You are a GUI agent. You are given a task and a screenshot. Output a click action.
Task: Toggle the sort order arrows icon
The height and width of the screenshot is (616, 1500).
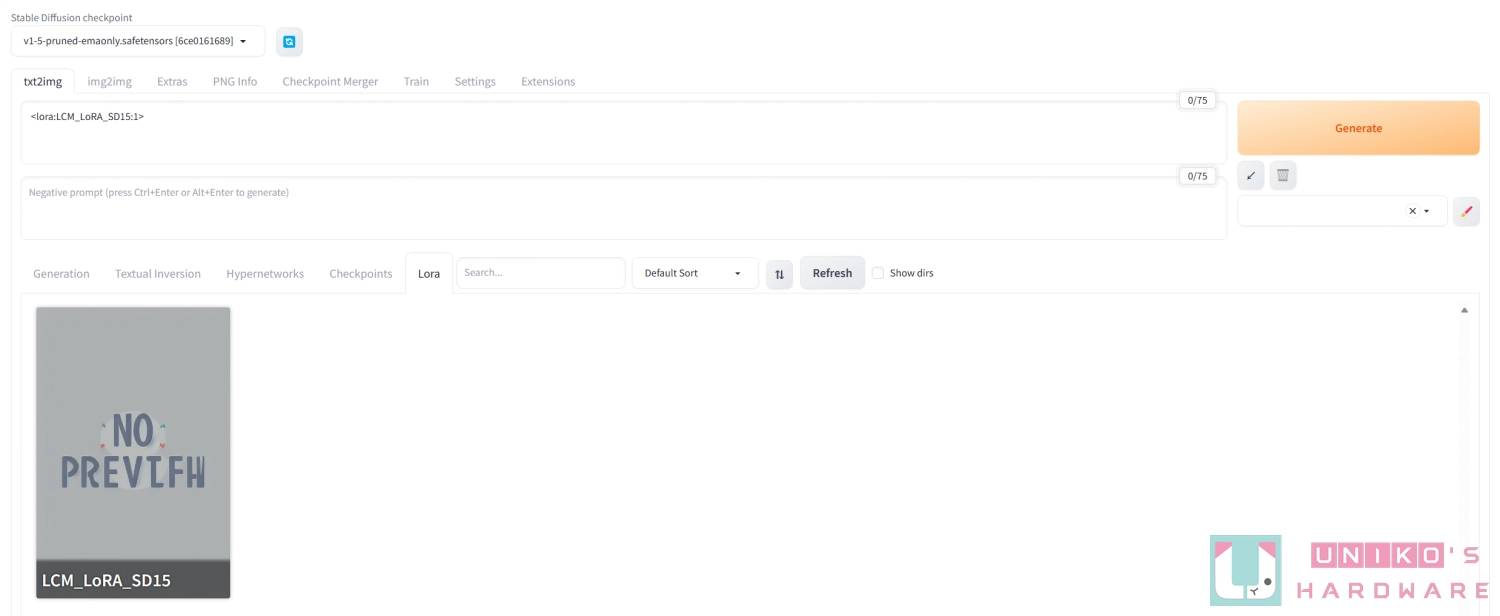779,274
